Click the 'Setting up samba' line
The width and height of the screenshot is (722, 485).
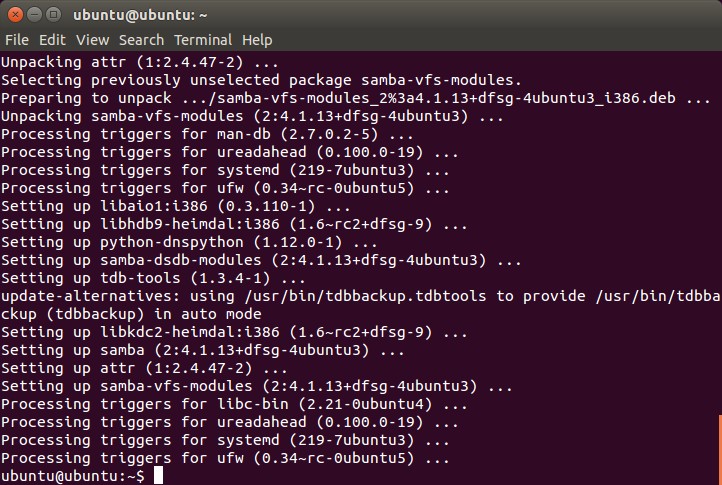coord(200,350)
